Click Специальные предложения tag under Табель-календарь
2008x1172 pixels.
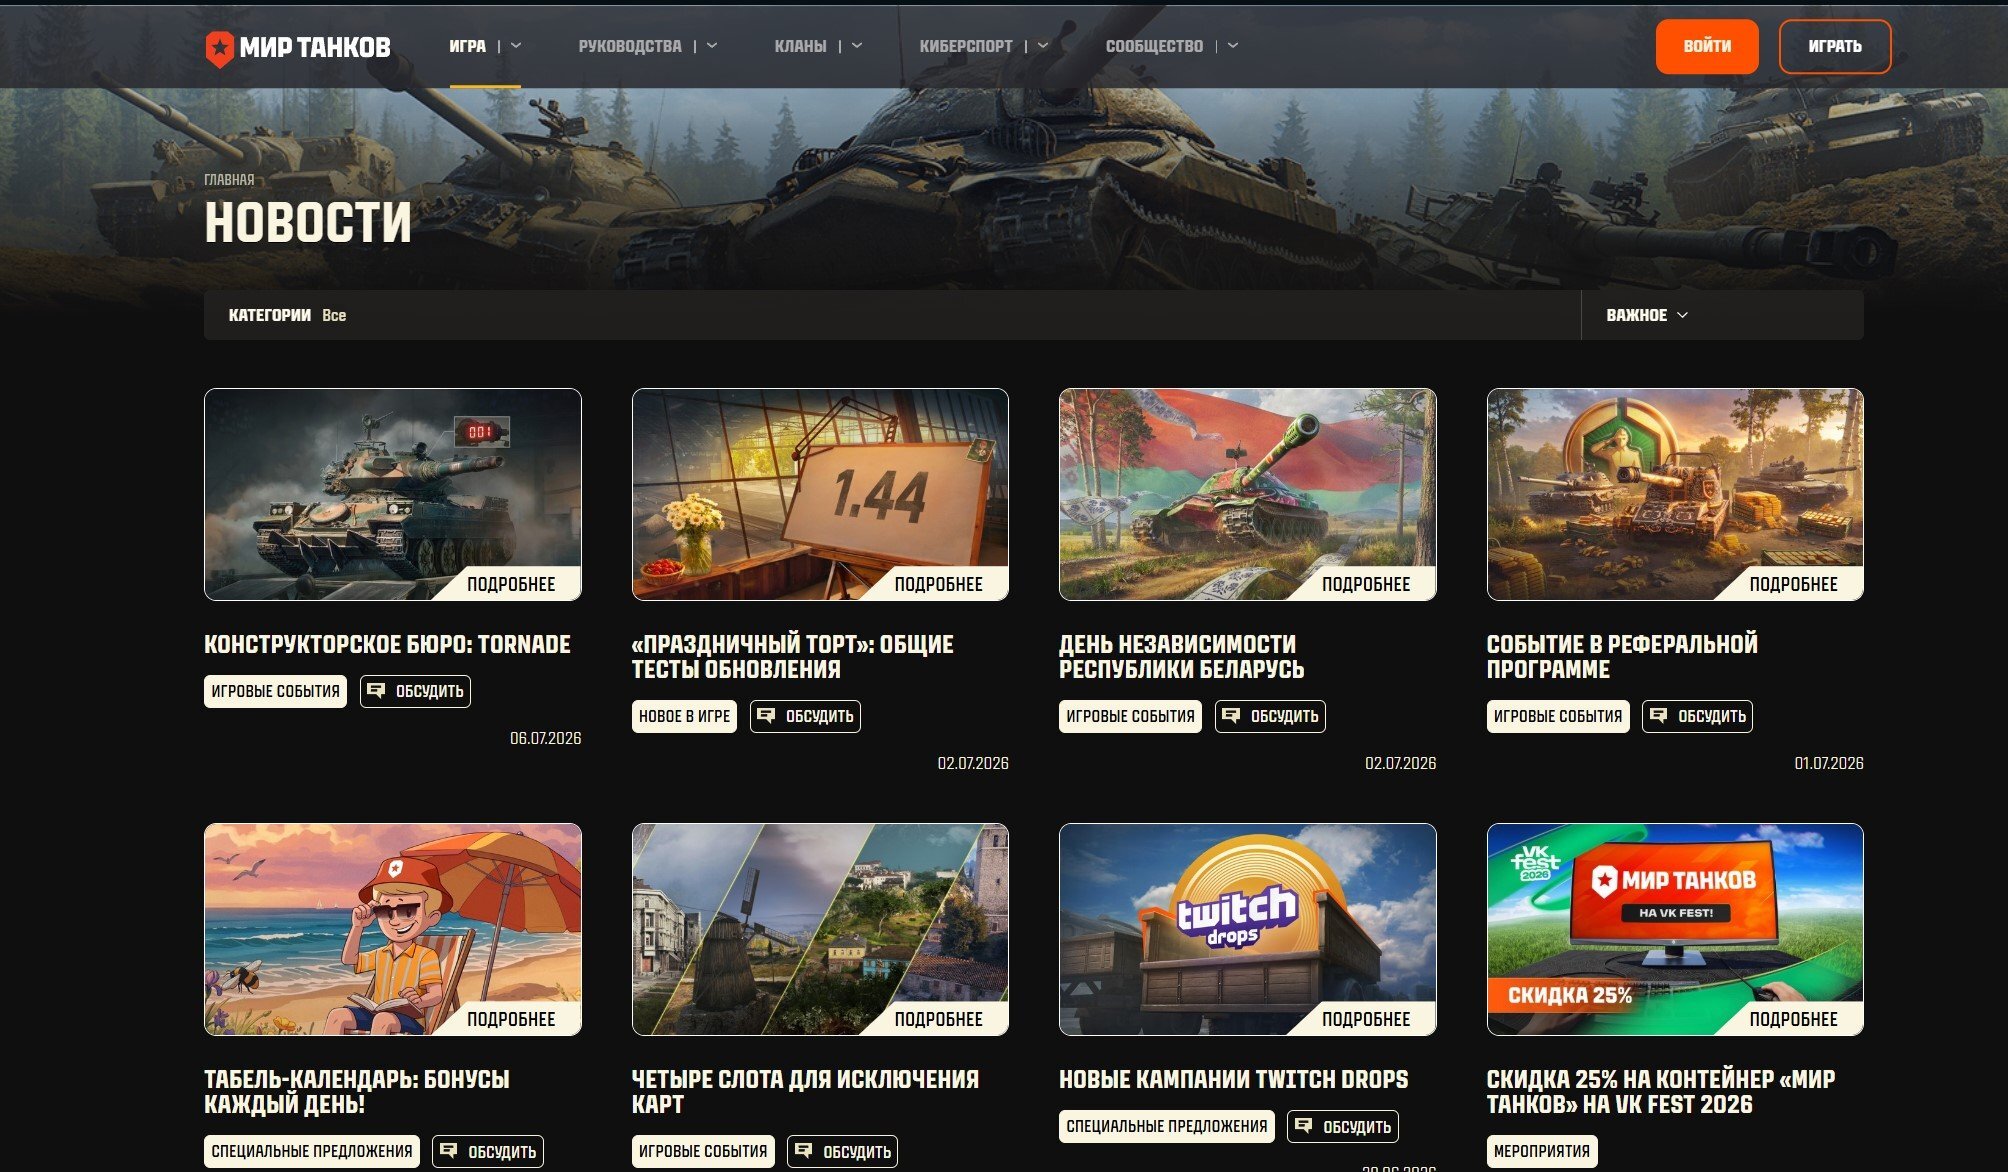click(x=312, y=1151)
